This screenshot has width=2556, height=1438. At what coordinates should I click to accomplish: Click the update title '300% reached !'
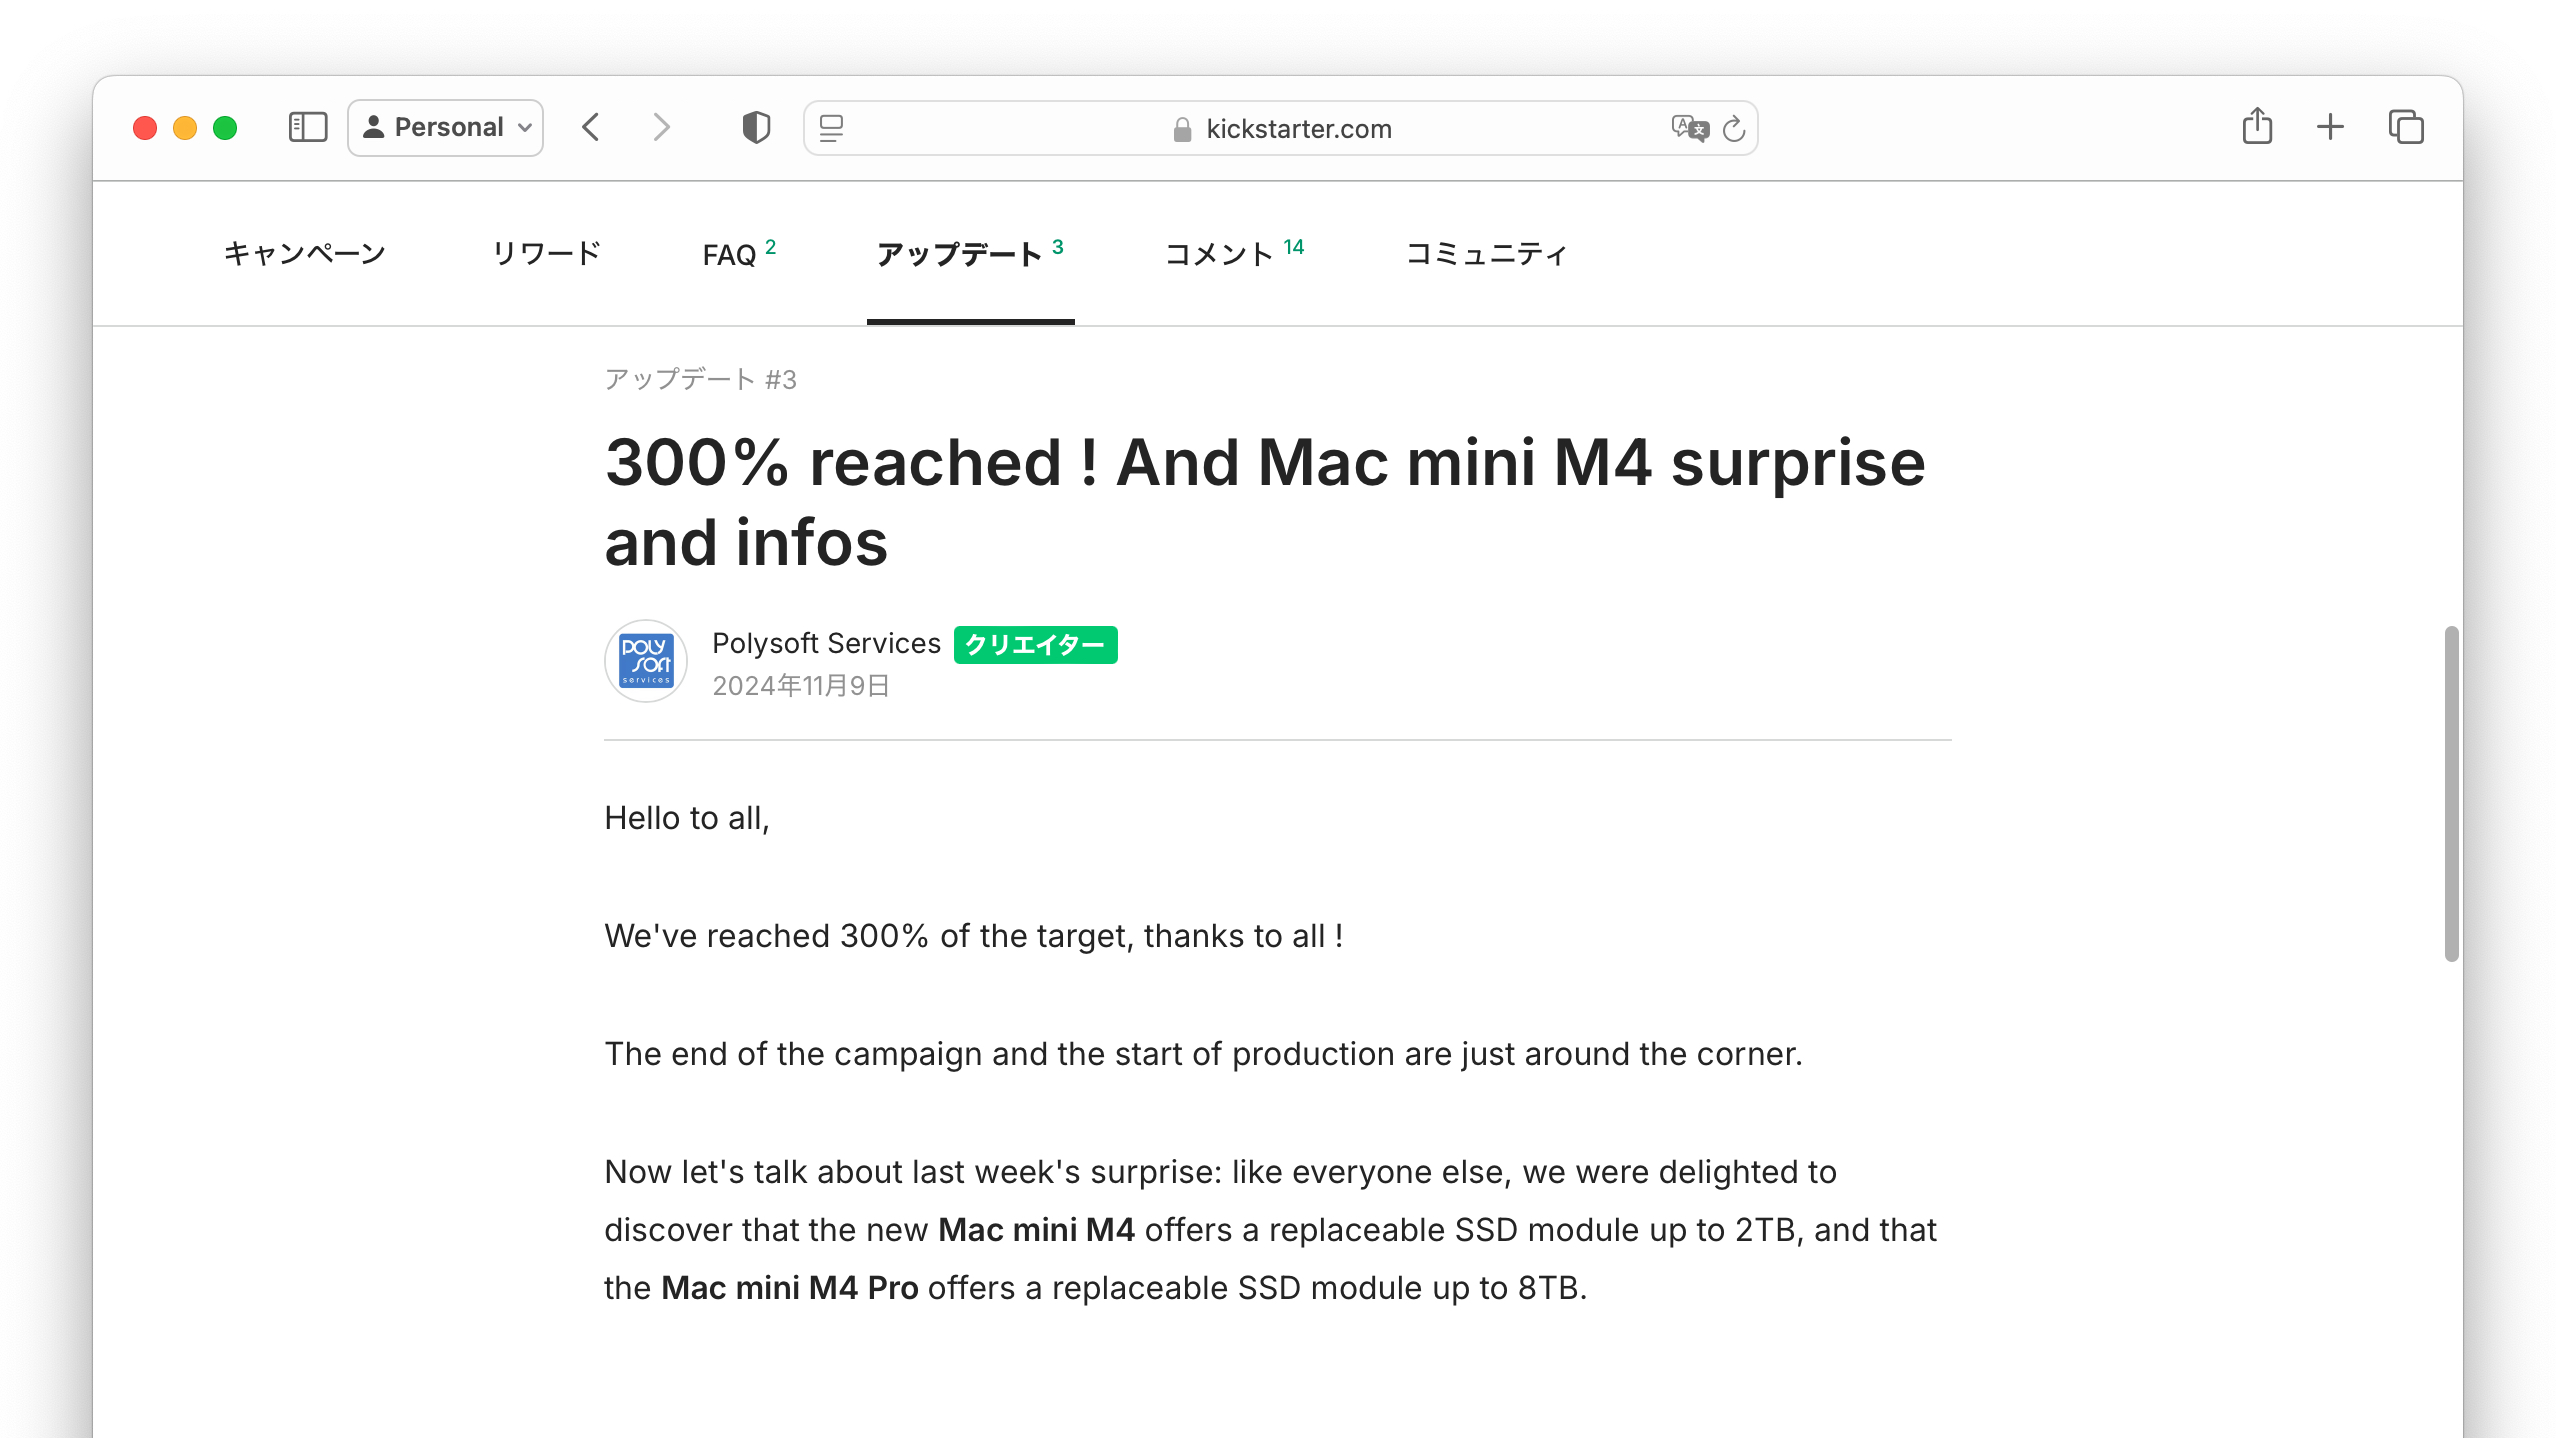pos(1265,502)
